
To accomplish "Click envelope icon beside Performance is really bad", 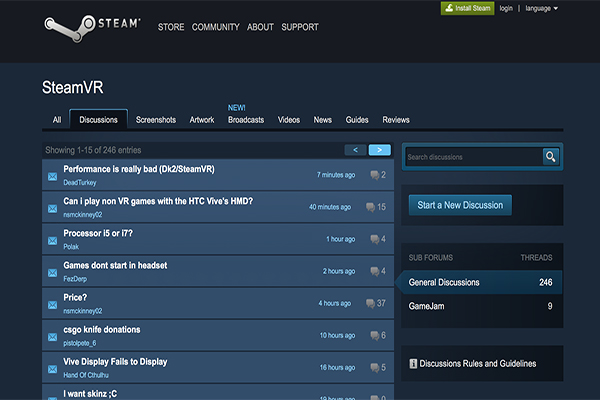I will point(52,176).
